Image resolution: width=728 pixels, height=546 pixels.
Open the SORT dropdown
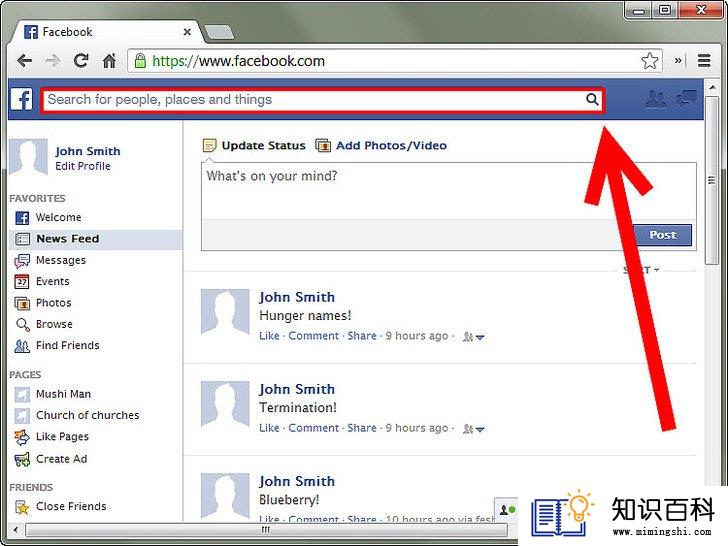coord(641,270)
